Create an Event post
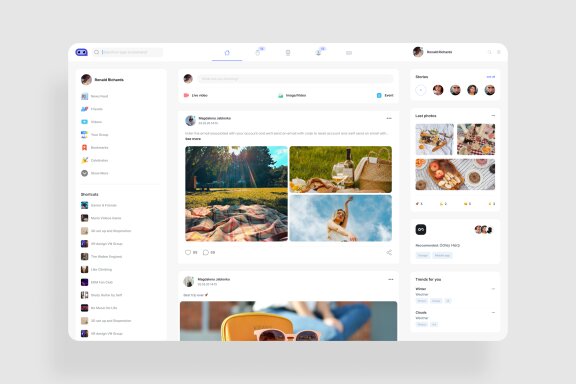 385,95
